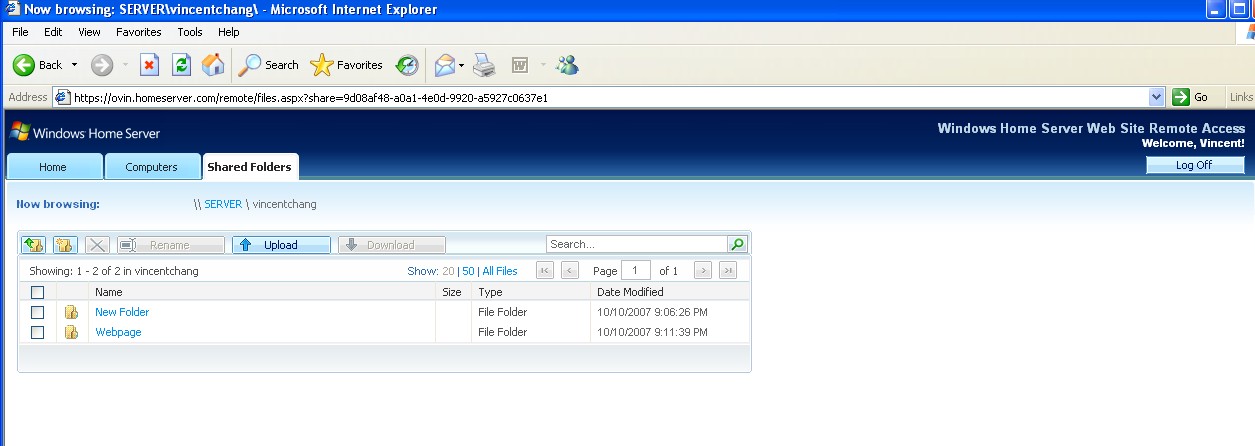Expand the address bar dropdown
Image resolution: width=1255 pixels, height=446 pixels.
pos(1157,97)
